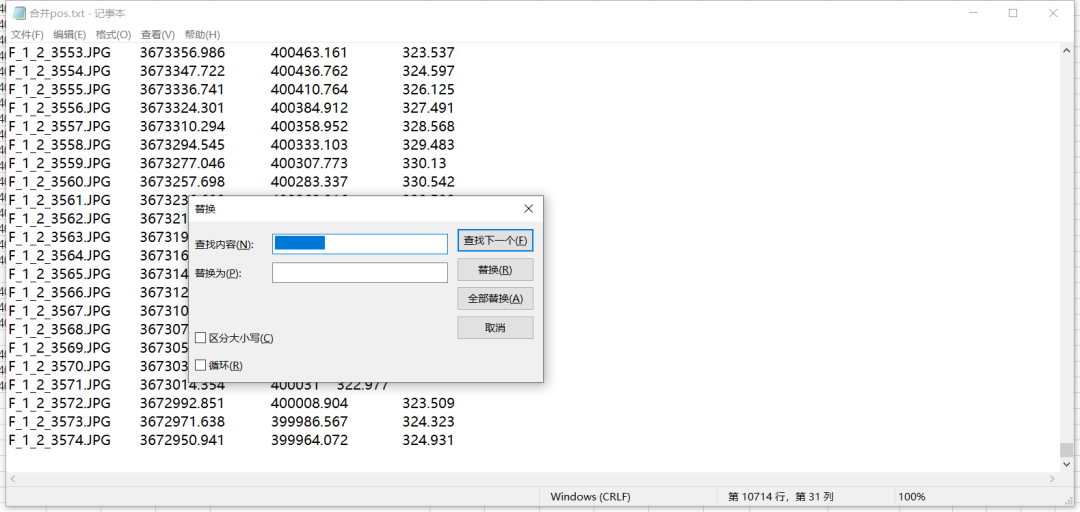The height and width of the screenshot is (512, 1080).
Task: Click the Notepad document icon in title bar
Action: pos(18,13)
